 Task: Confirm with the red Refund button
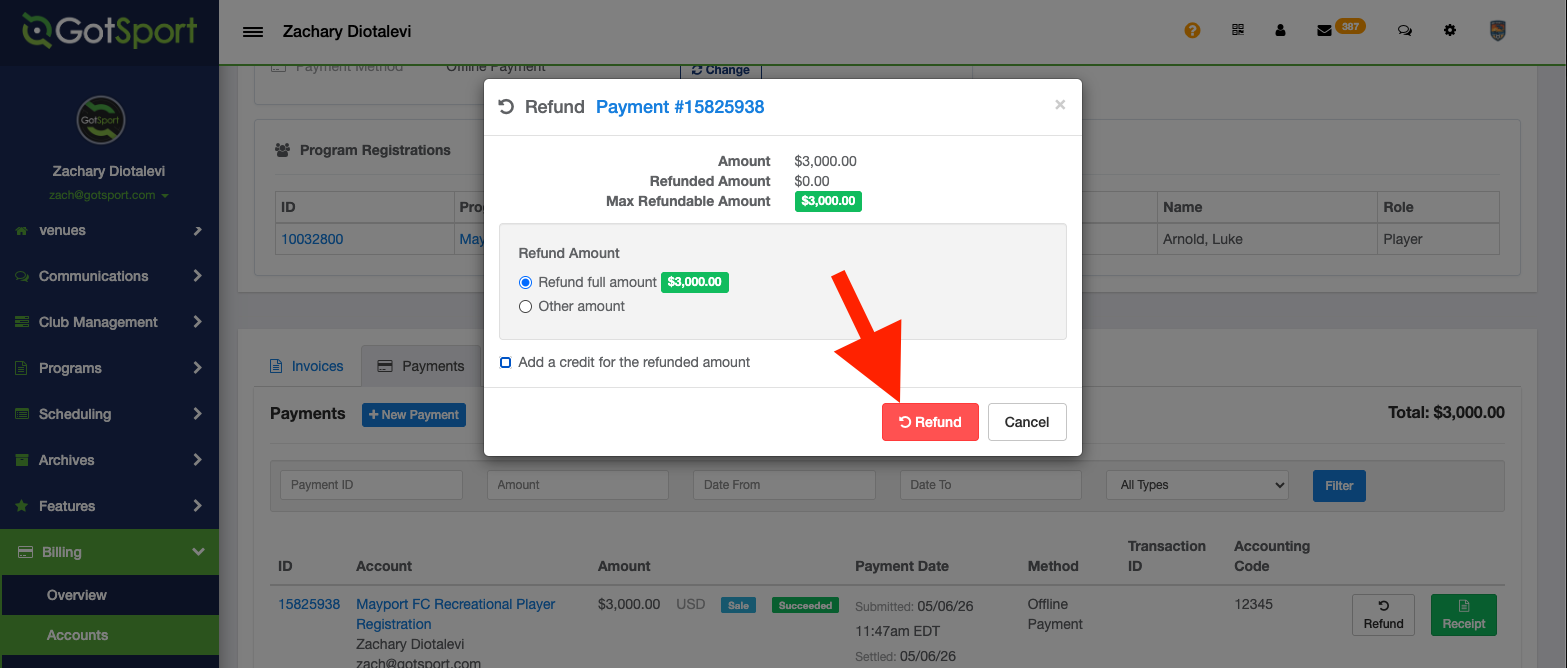point(930,422)
